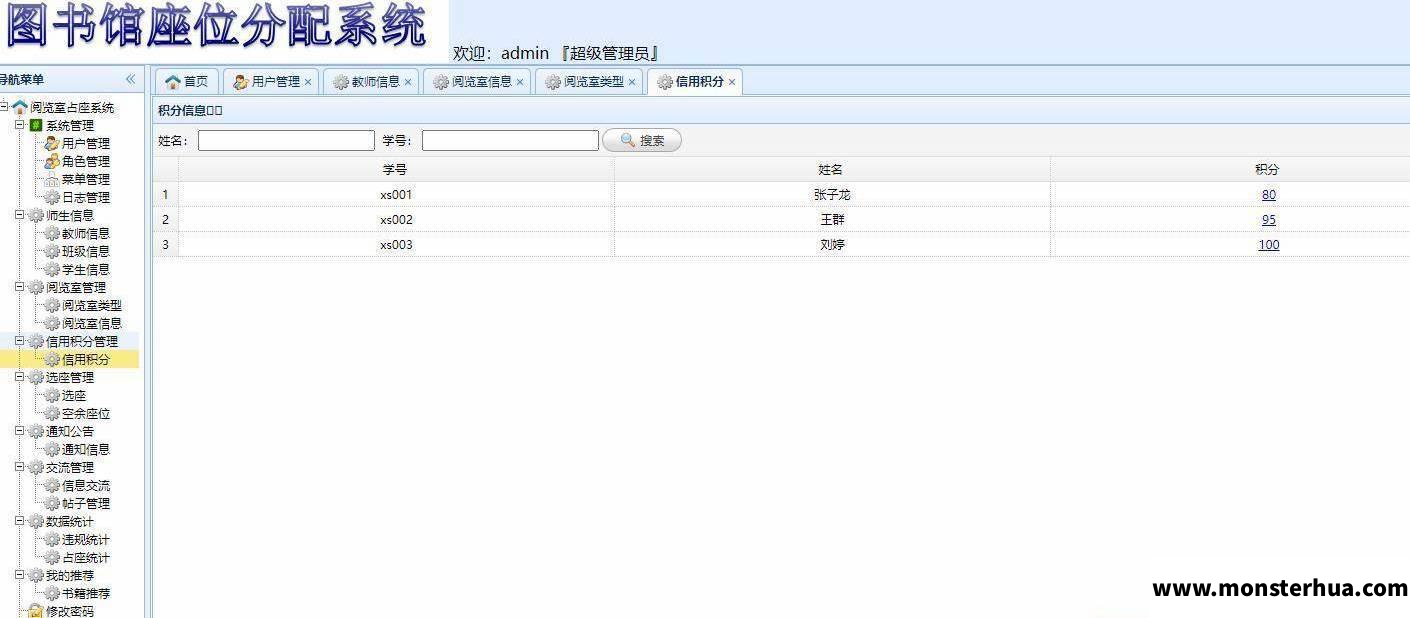Collapse the 信用积分管理 tree node
The height and width of the screenshot is (618, 1410).
(x=20, y=340)
